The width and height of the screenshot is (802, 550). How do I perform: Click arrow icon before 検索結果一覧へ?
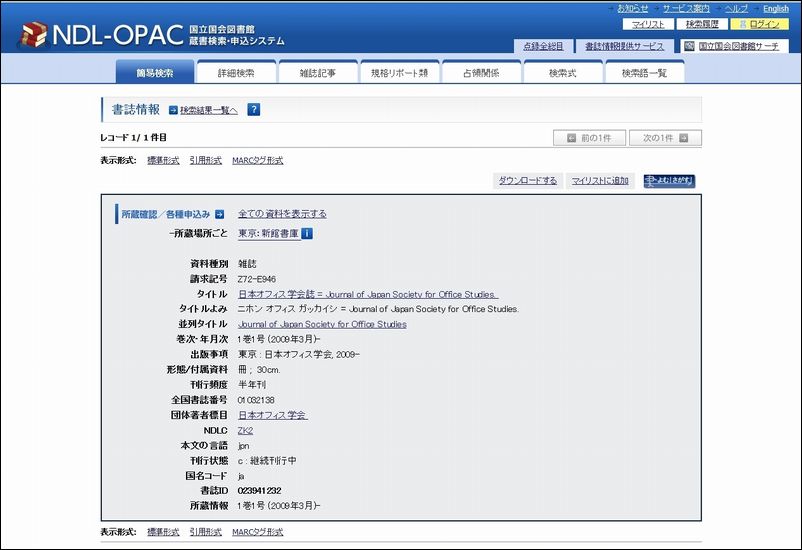(173, 110)
